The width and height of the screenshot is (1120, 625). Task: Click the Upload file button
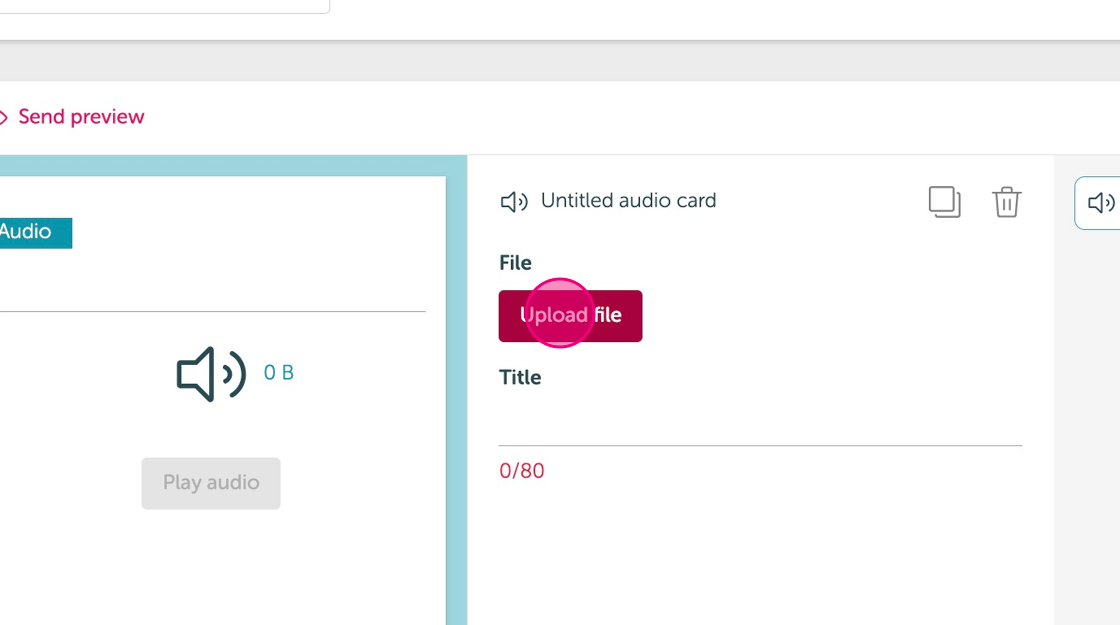coord(570,316)
